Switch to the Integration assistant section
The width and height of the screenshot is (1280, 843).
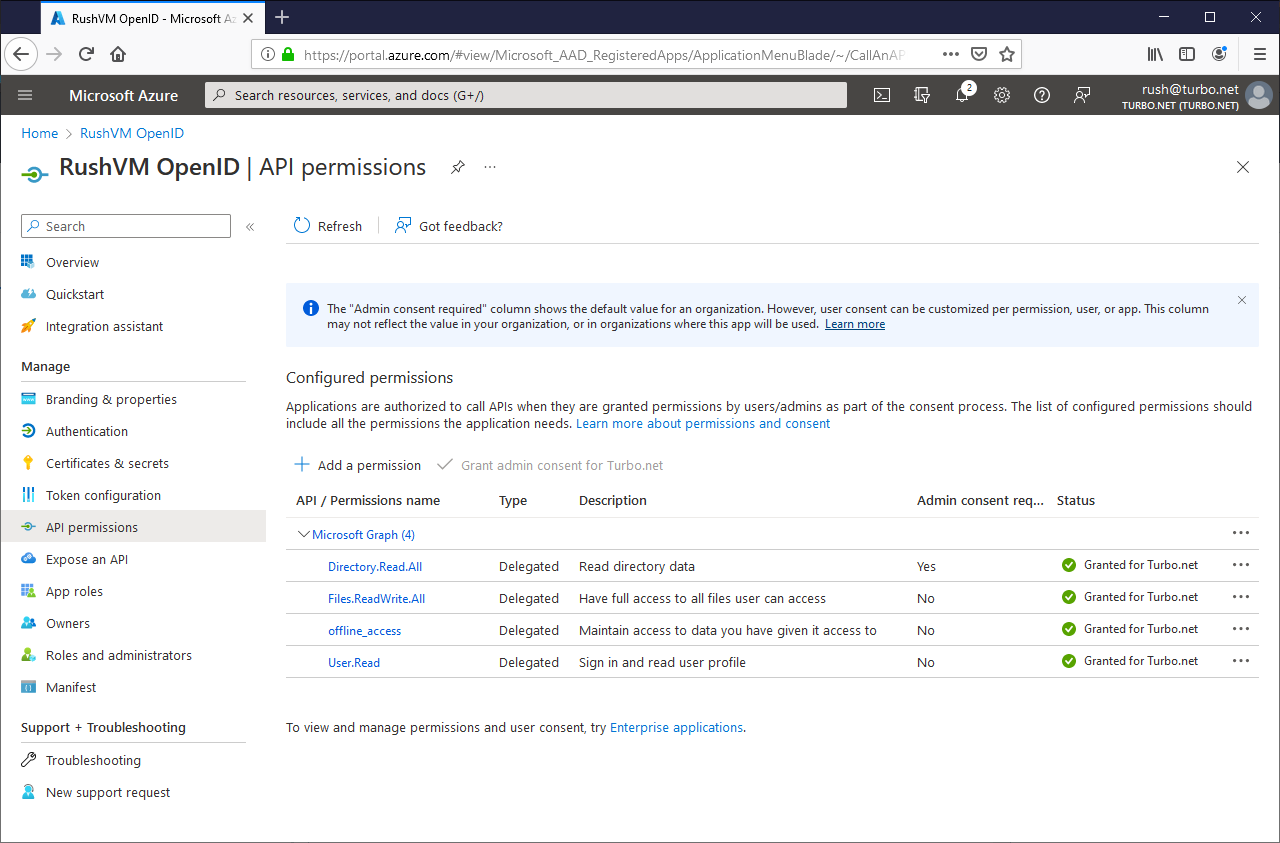(105, 326)
